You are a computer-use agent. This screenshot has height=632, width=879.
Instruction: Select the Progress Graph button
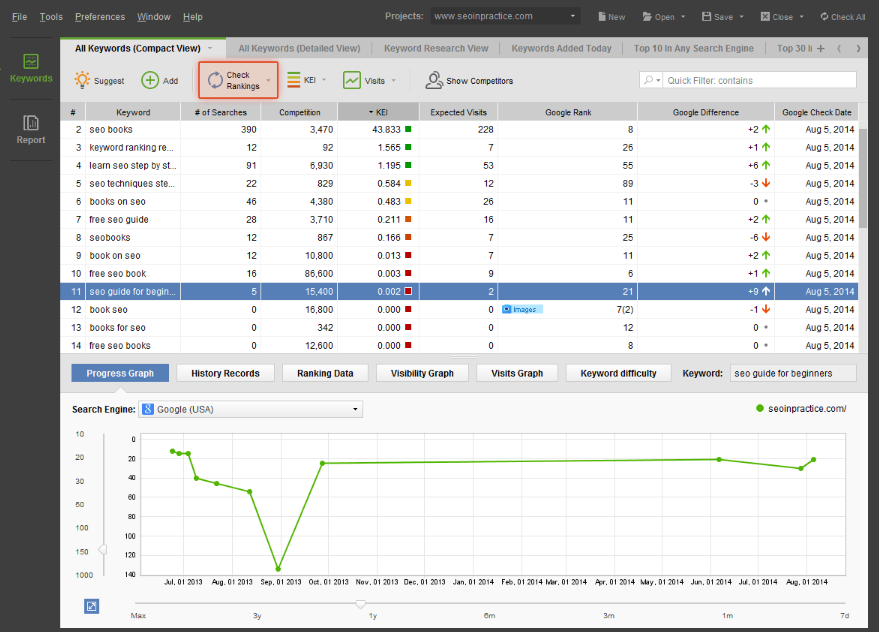(120, 373)
